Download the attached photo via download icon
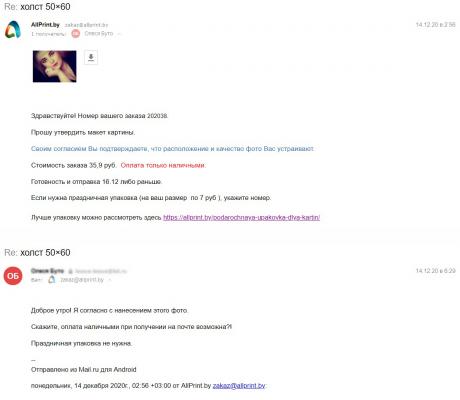460x400 pixels. (x=91, y=57)
